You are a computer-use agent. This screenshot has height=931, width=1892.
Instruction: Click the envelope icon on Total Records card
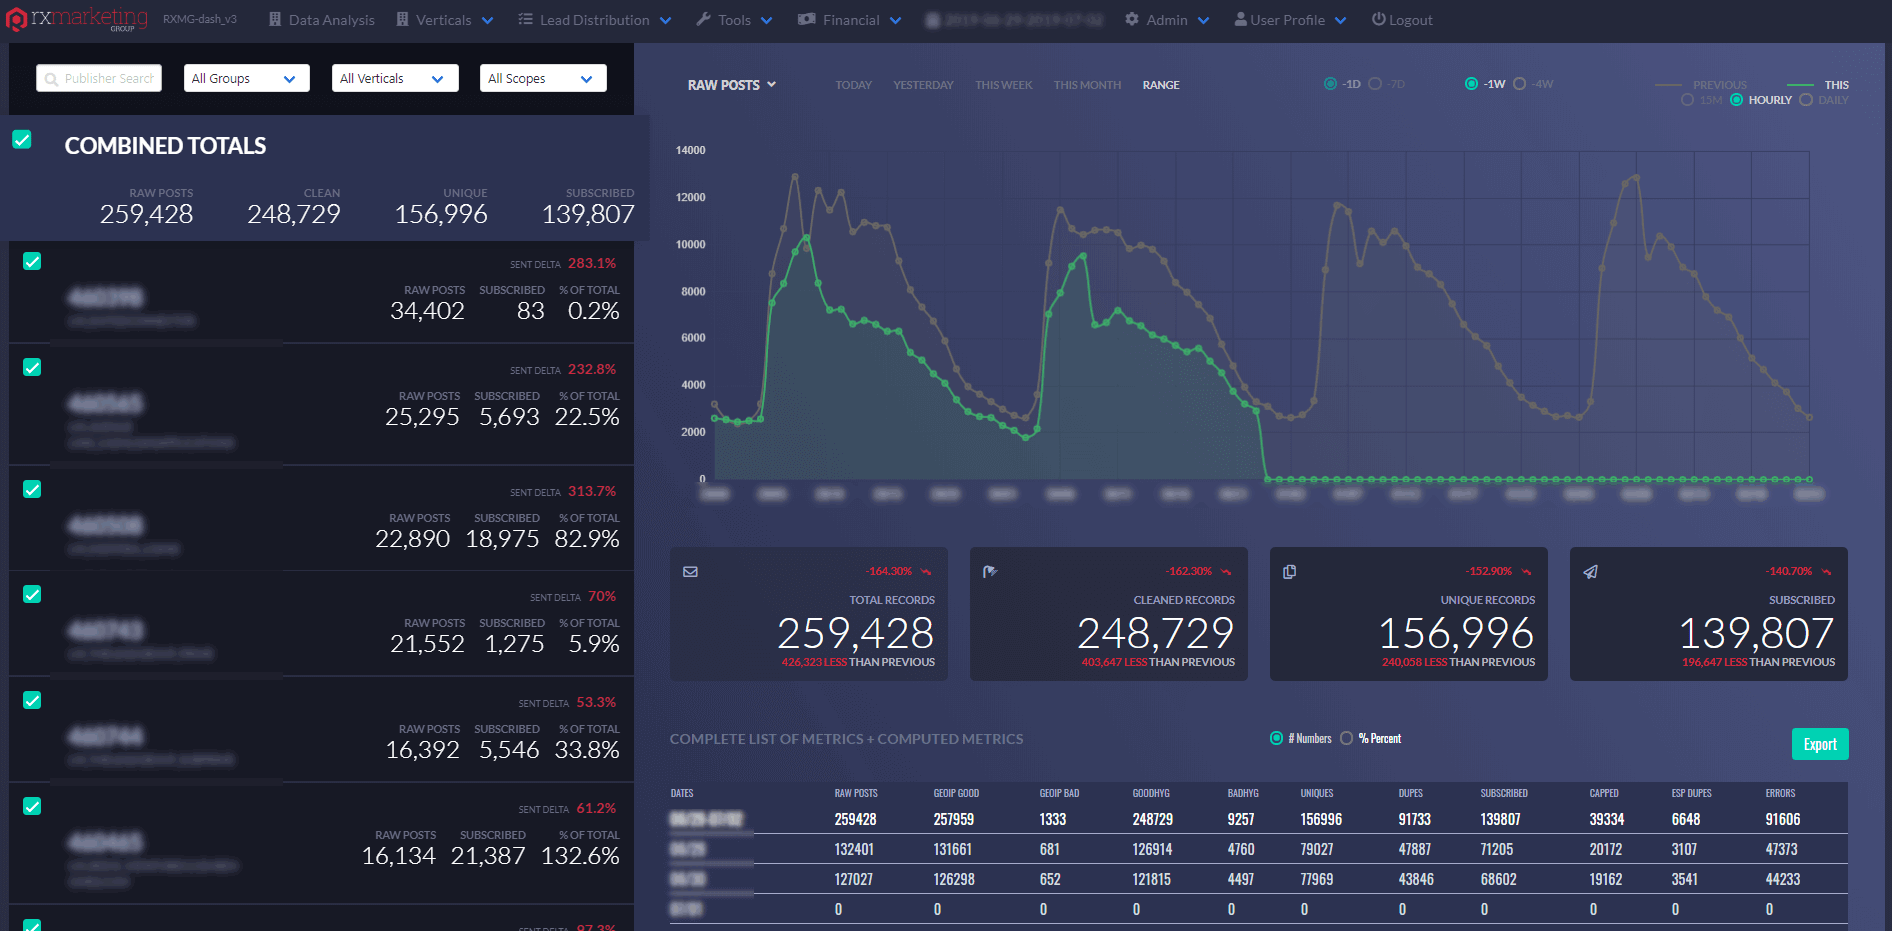coord(690,572)
